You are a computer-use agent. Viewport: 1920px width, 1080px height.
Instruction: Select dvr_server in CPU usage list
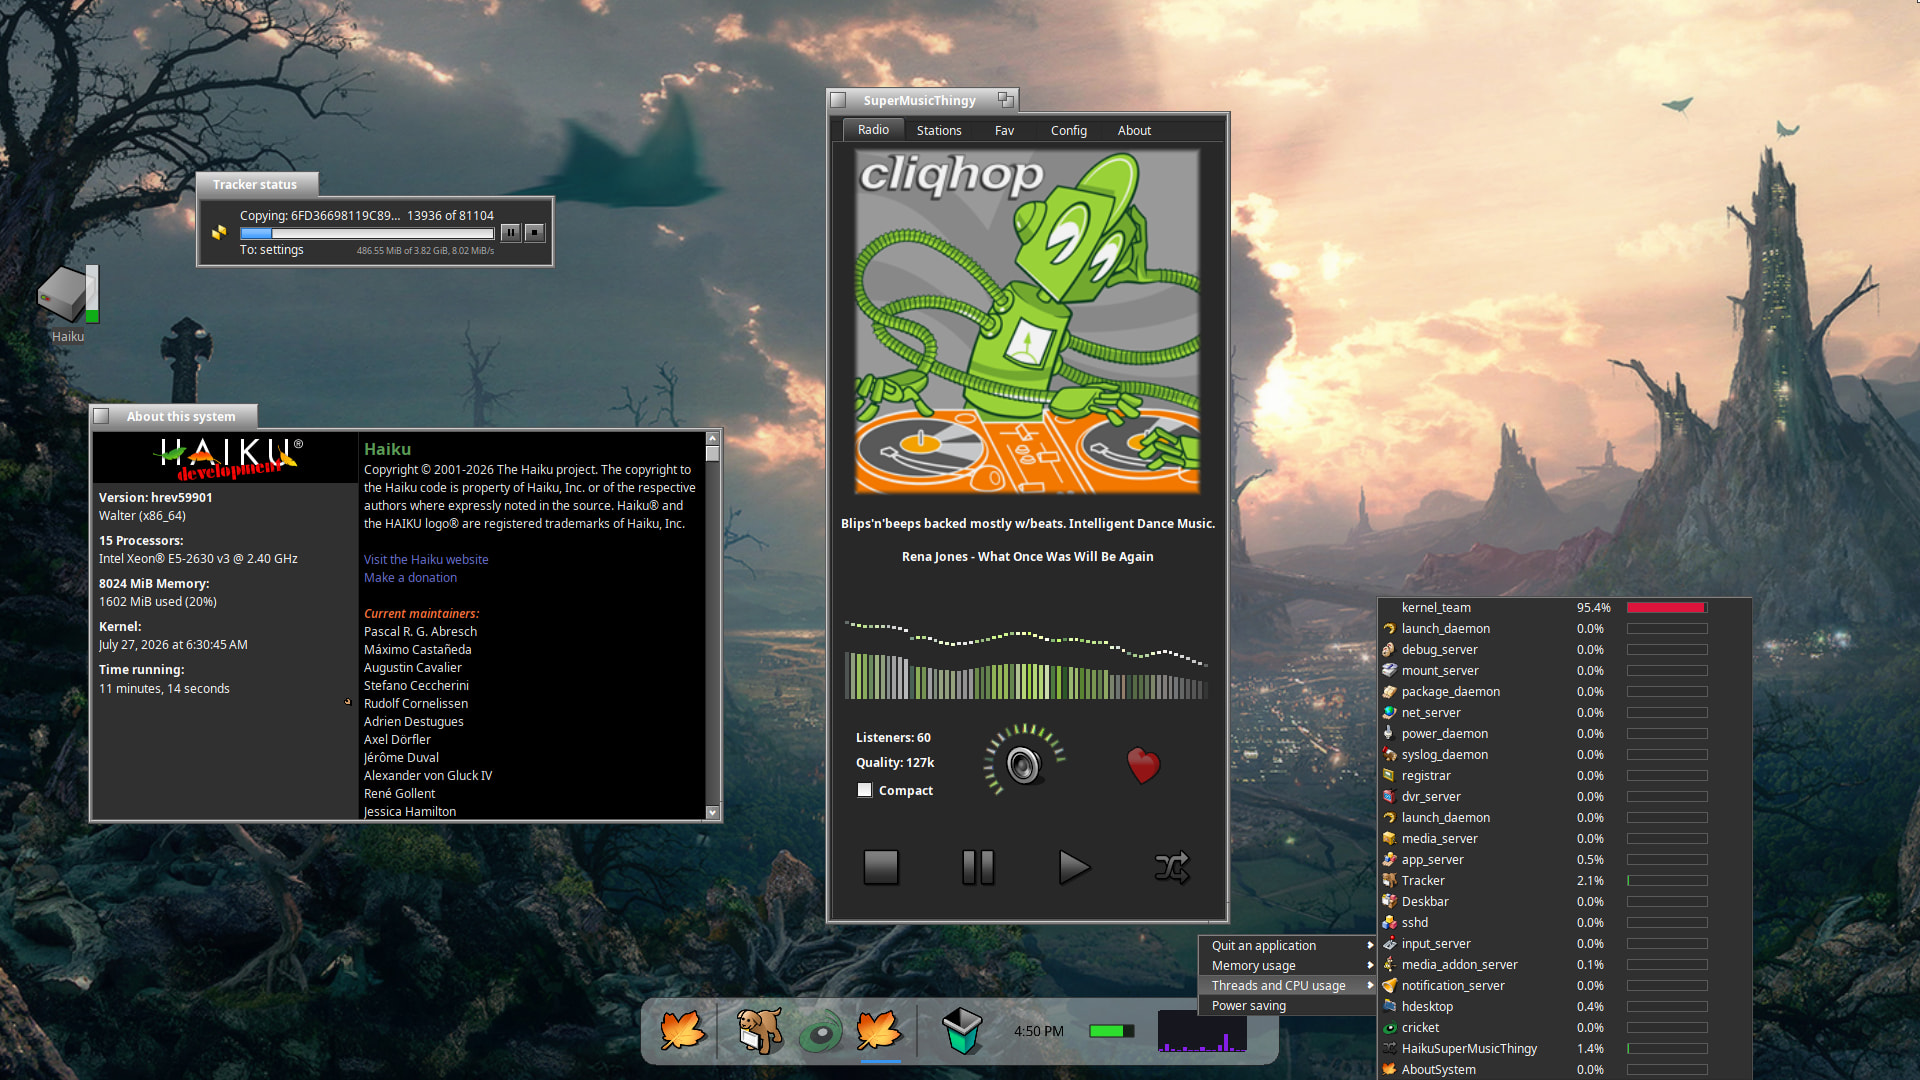[x=1564, y=797]
